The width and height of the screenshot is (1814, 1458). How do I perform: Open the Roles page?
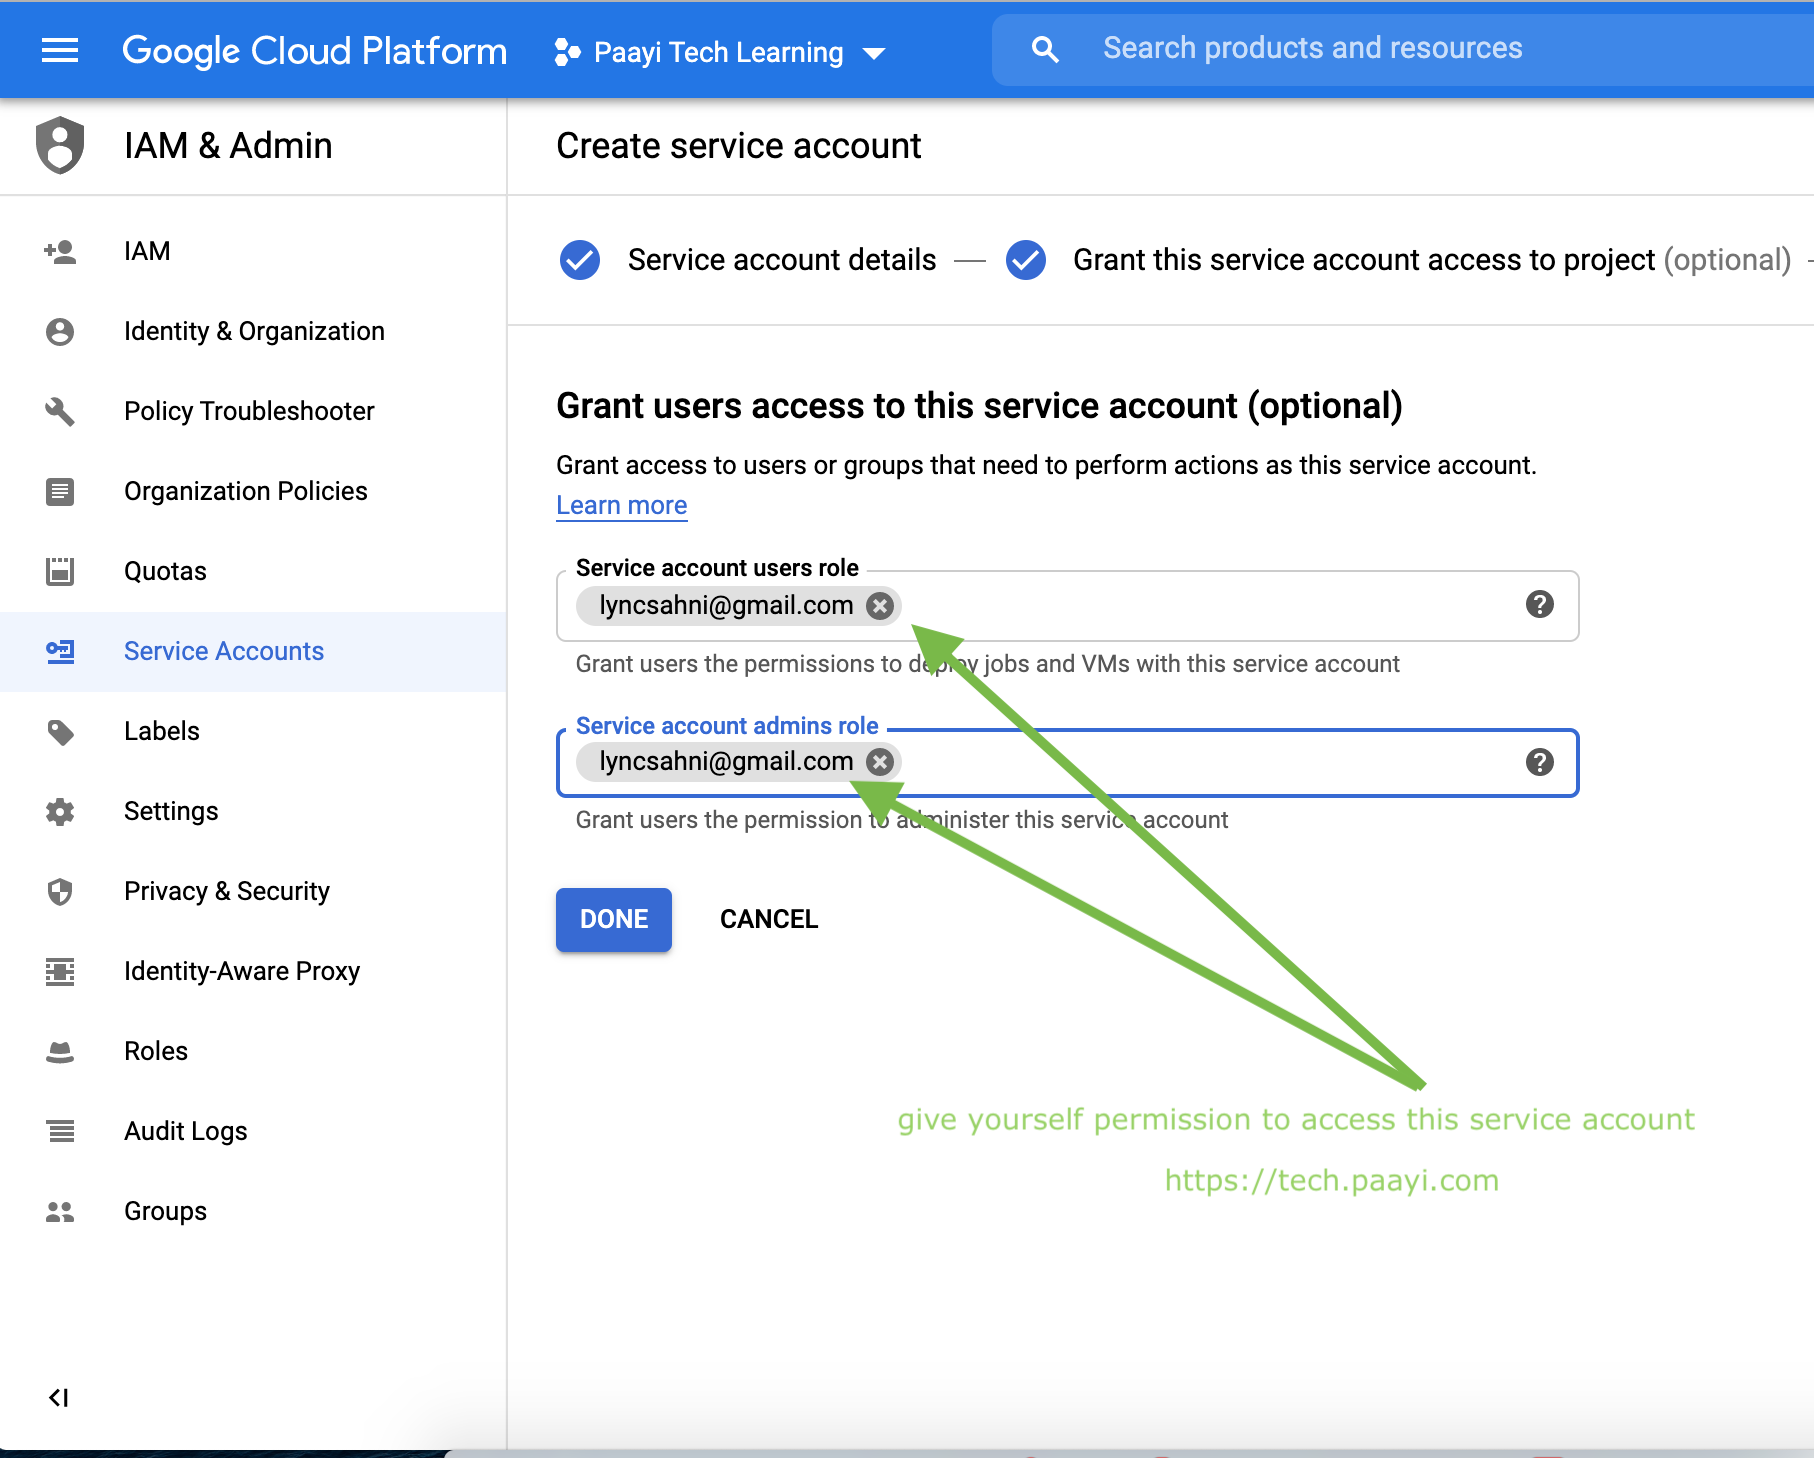pos(253,1051)
